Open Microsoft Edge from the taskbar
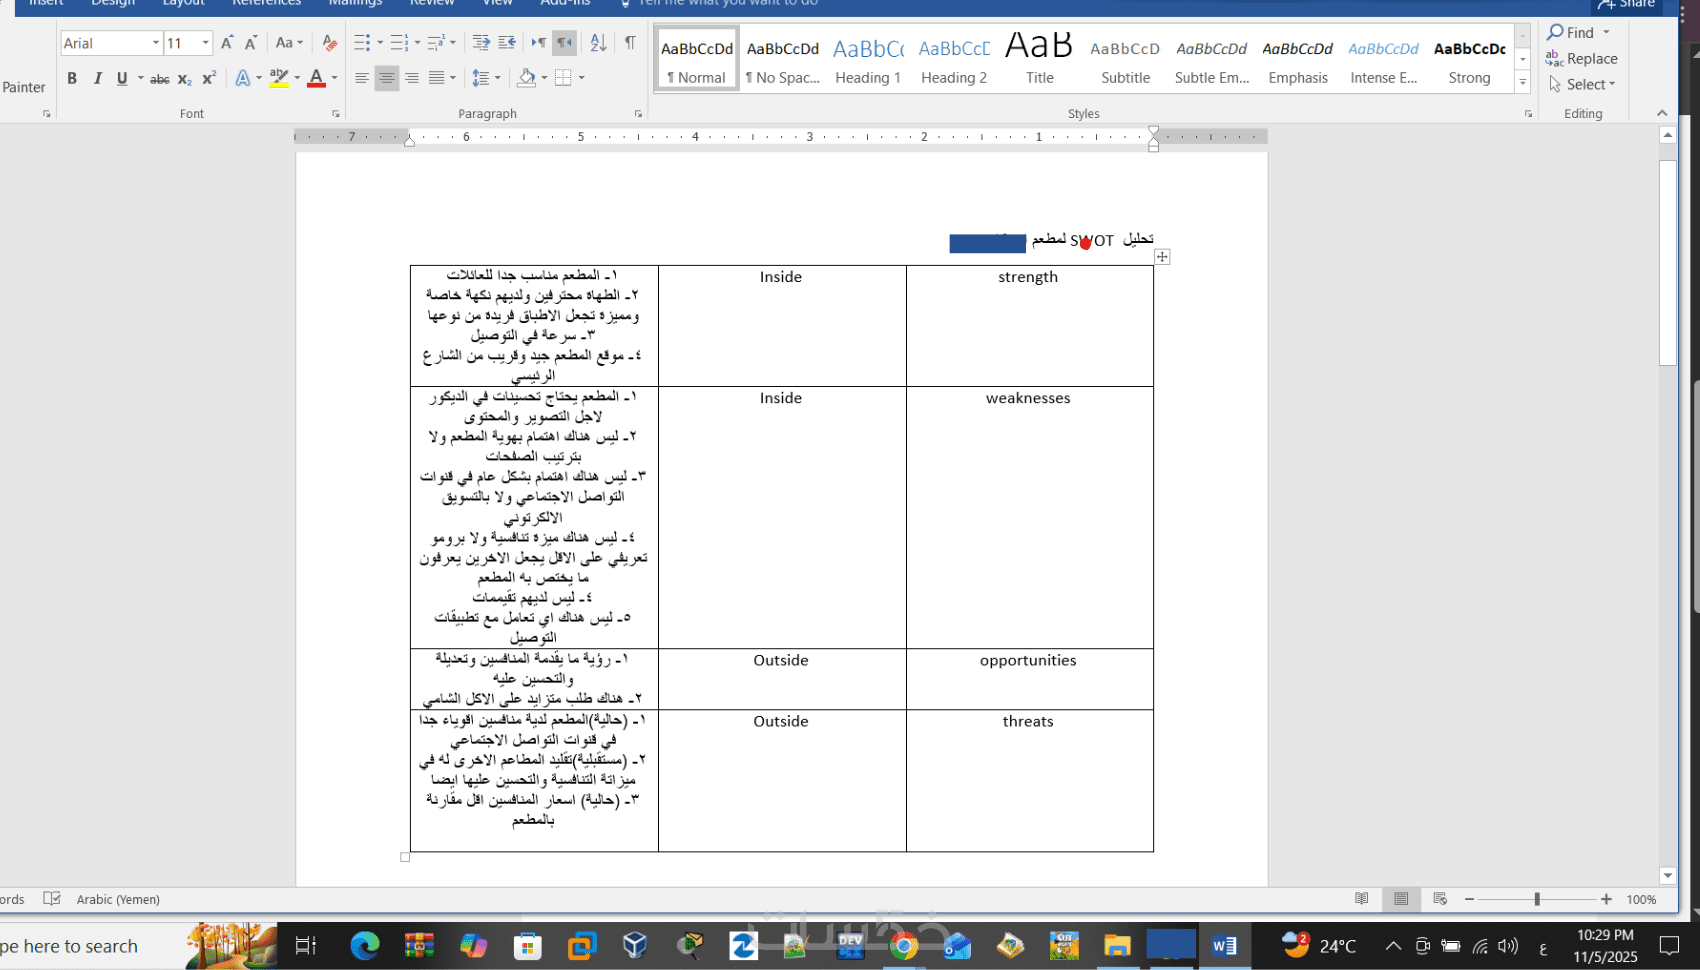This screenshot has height=970, width=1700. click(365, 945)
